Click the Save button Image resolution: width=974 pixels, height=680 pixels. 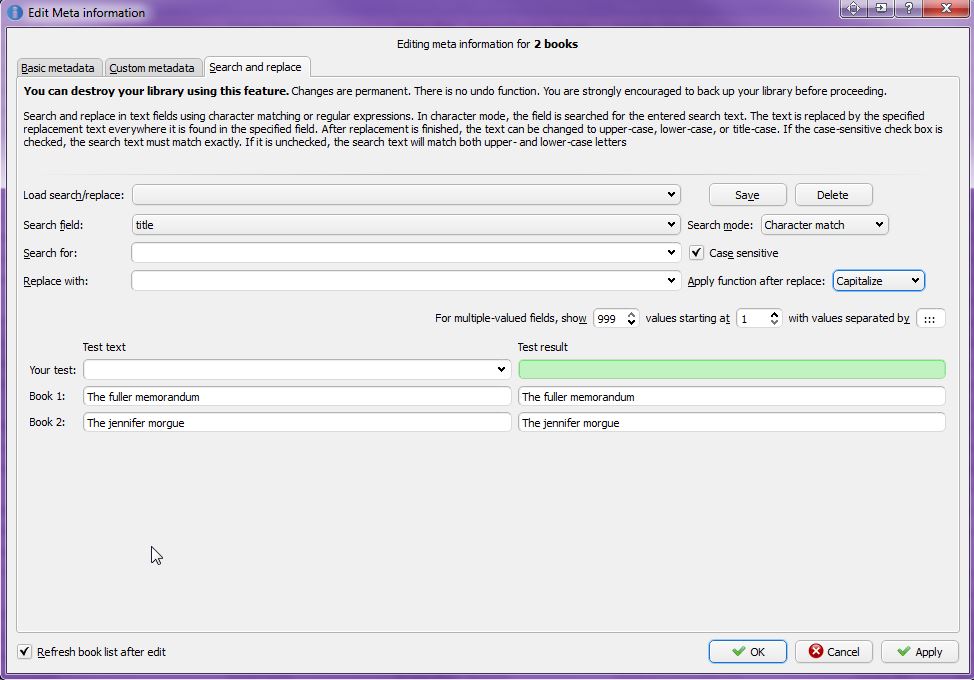click(x=747, y=195)
